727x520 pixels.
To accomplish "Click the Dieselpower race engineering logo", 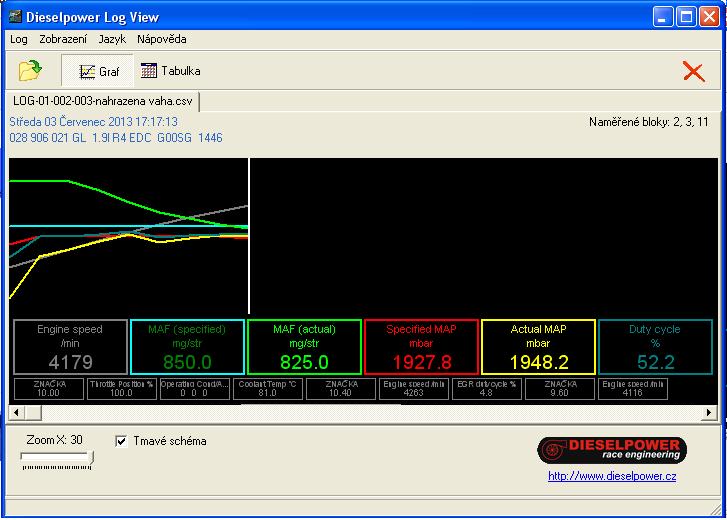I will [x=612, y=450].
